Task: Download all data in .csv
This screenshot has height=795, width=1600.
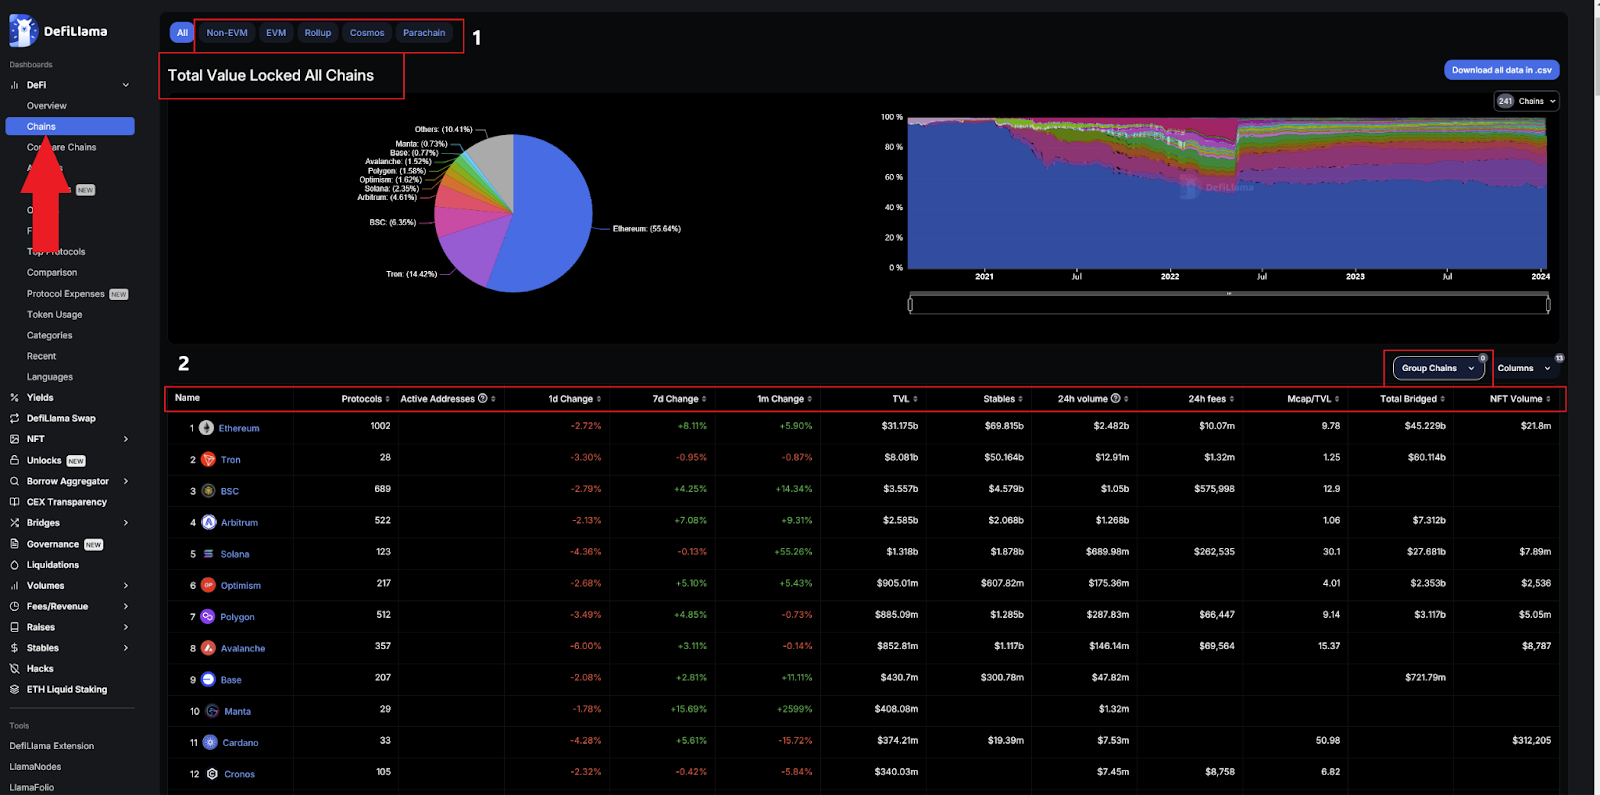Action: [x=1501, y=70]
